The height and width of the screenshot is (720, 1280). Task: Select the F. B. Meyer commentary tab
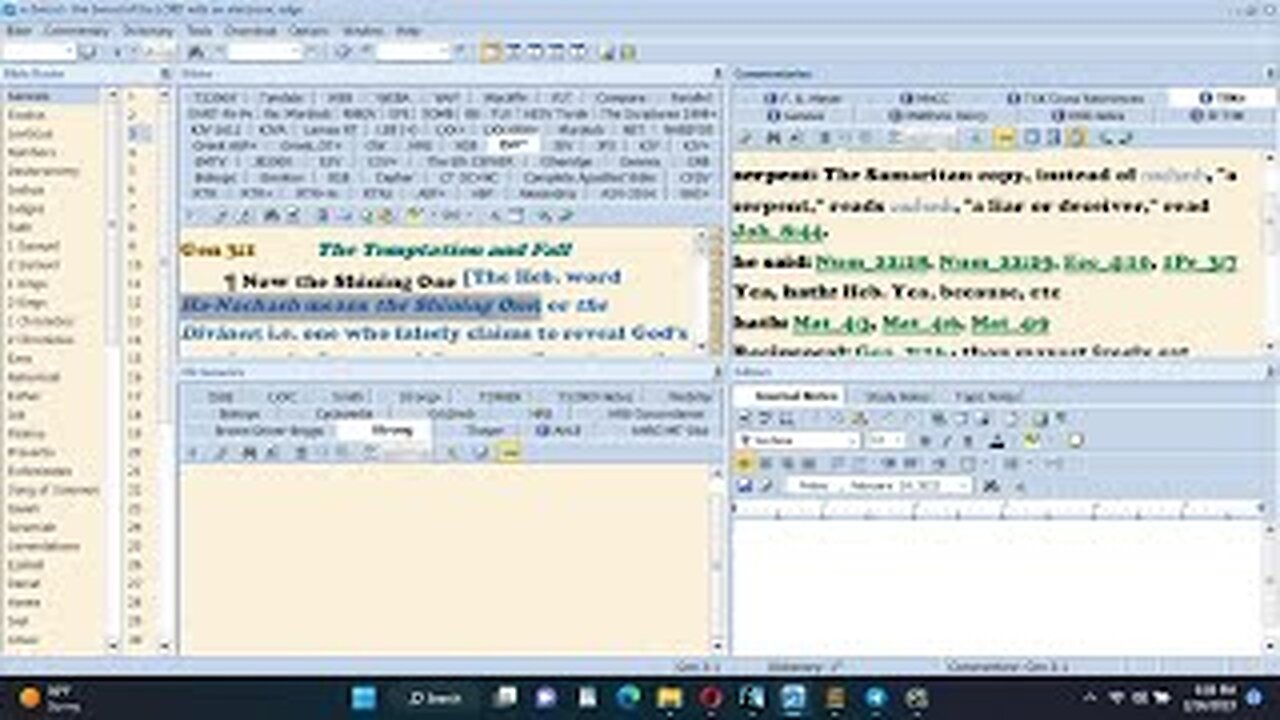(803, 99)
